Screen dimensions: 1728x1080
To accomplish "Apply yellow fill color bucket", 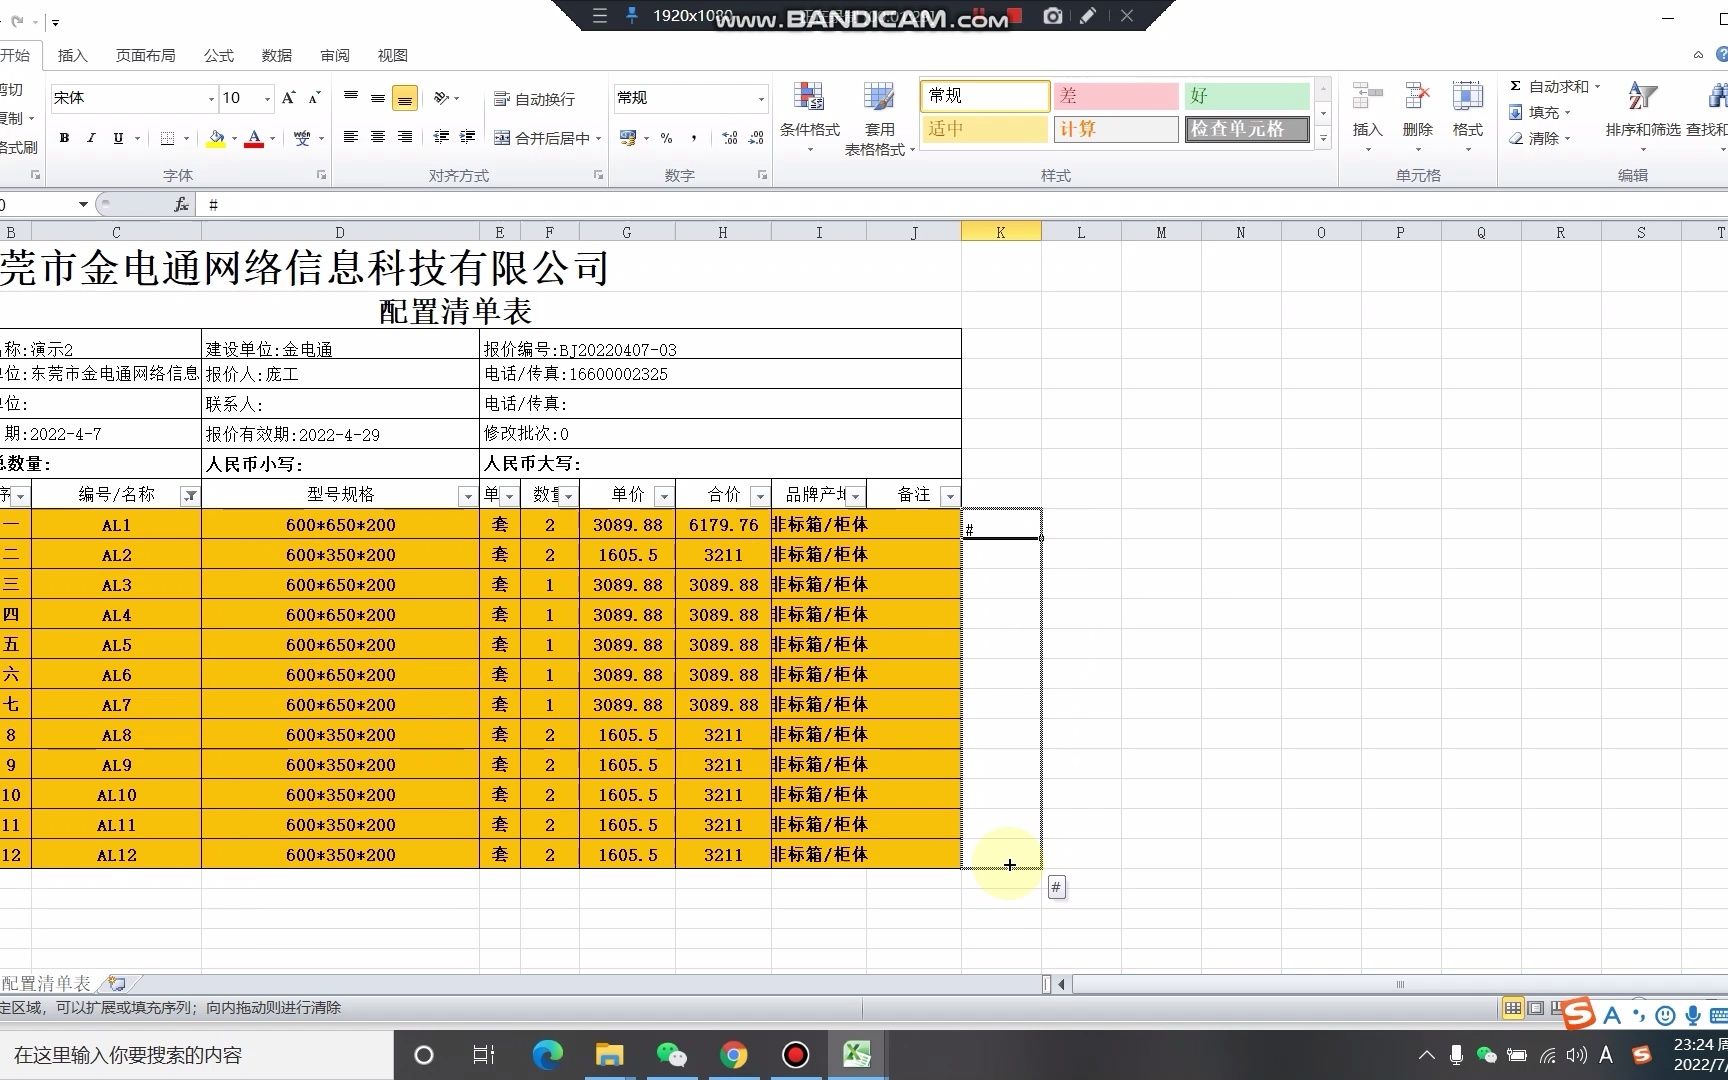I will [216, 139].
